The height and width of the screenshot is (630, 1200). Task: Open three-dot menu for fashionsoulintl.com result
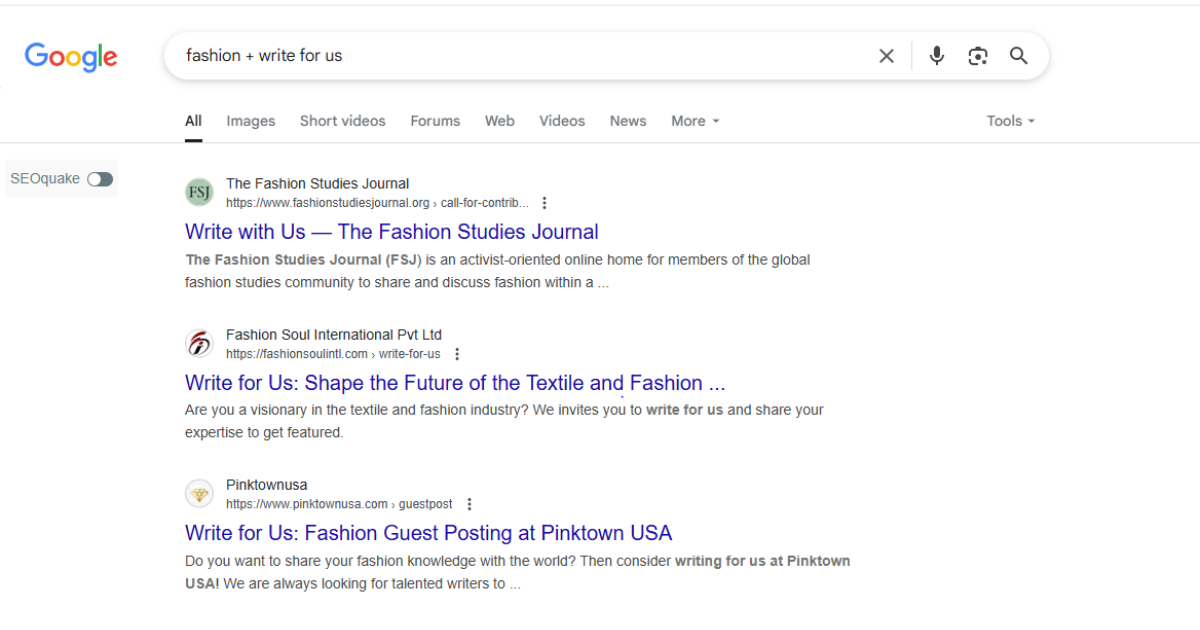click(x=457, y=354)
